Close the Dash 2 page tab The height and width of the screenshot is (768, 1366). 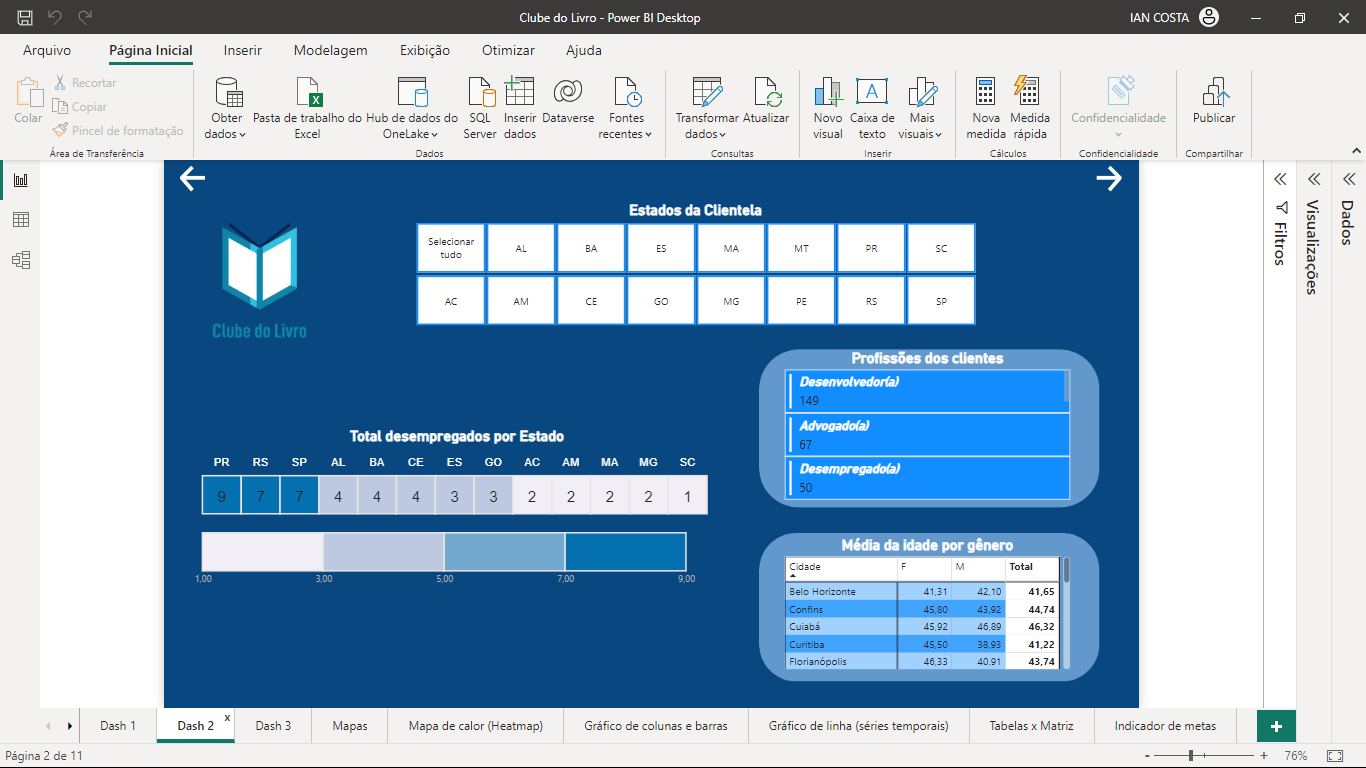point(227,718)
